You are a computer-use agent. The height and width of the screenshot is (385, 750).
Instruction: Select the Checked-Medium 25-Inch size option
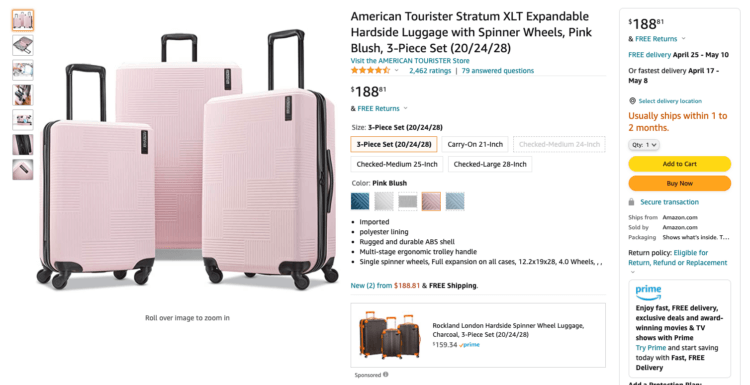397,164
